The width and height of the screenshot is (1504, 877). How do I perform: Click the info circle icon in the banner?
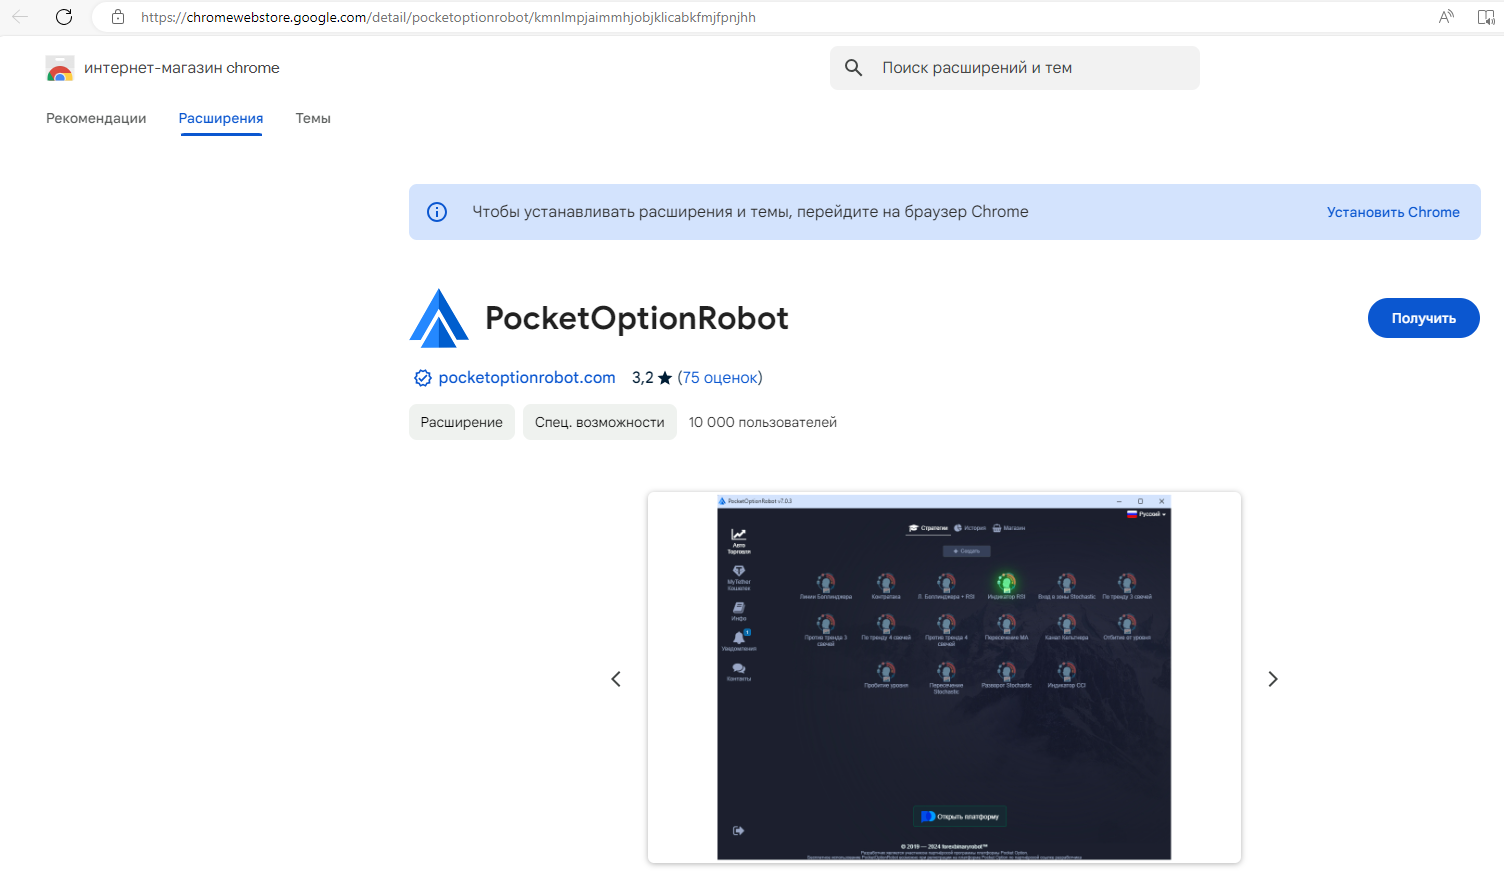pyautogui.click(x=437, y=212)
